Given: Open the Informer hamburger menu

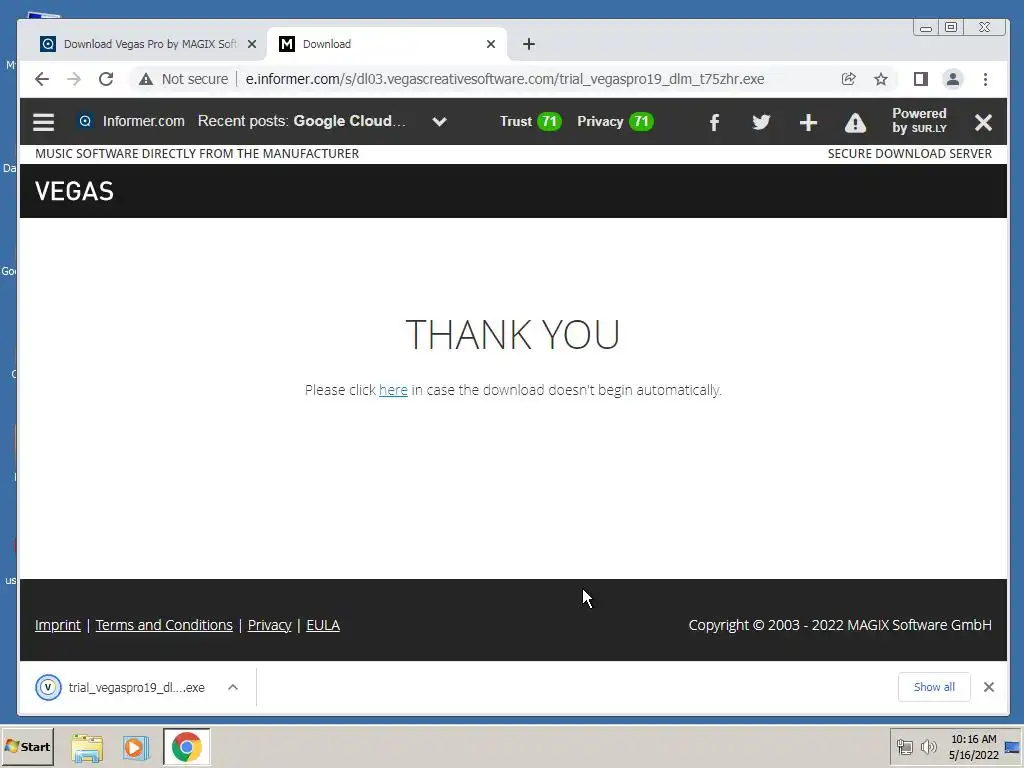Looking at the screenshot, I should pos(44,121).
